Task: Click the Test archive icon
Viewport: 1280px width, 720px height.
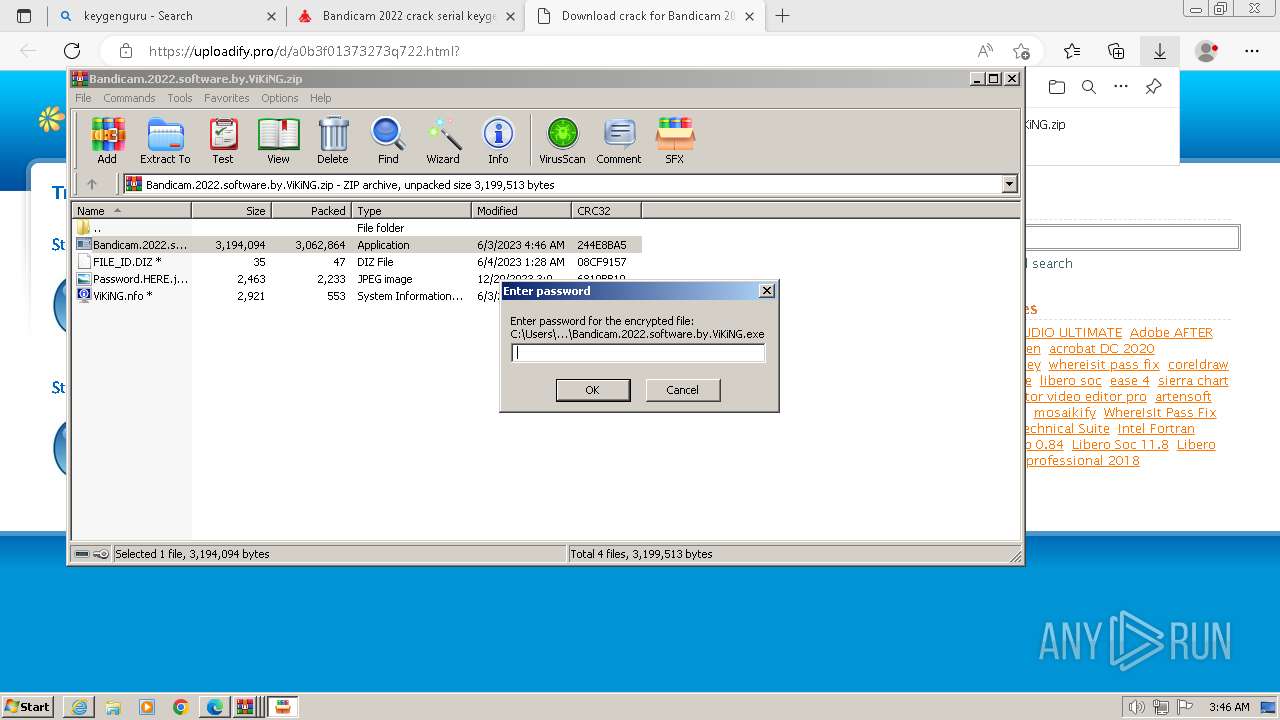Action: pyautogui.click(x=223, y=141)
